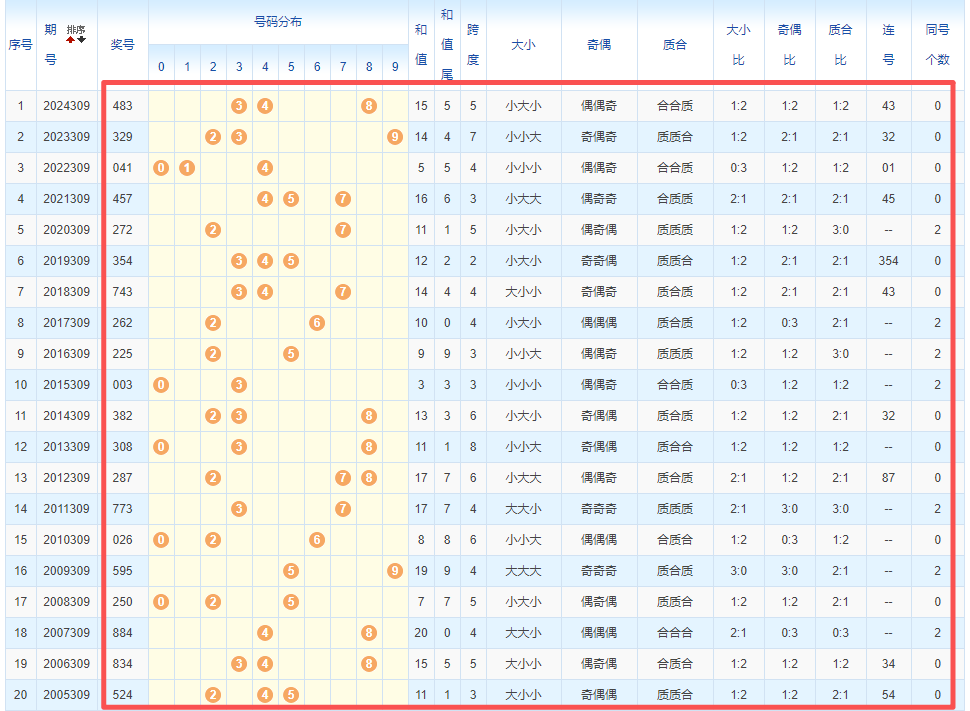This screenshot has height=711, width=970.
Task: Click orange ball 9 in row 2023309
Action: [x=395, y=136]
